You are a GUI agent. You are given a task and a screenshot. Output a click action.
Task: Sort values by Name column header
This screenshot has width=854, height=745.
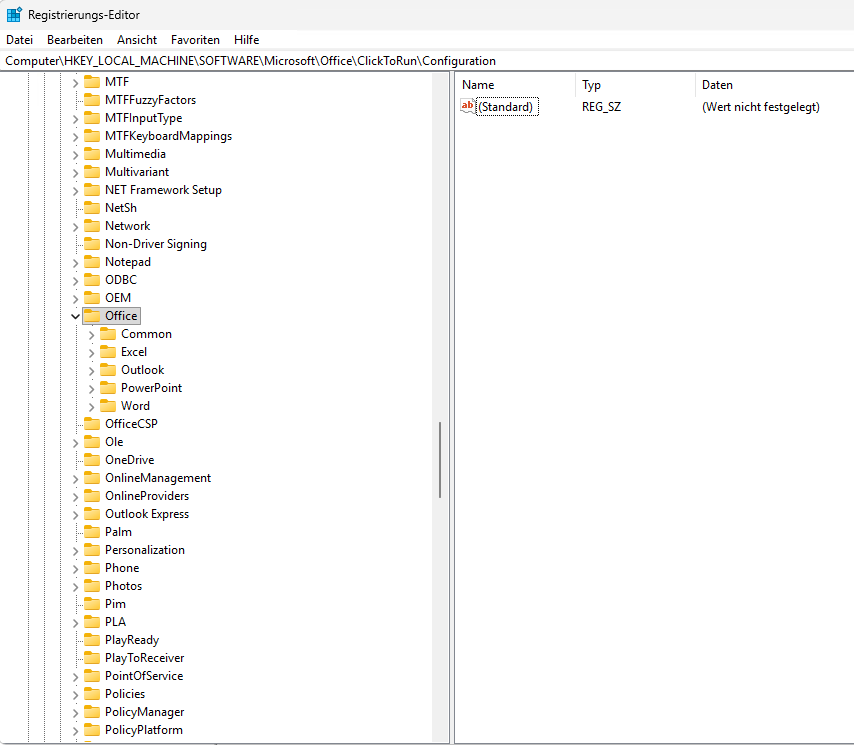(x=515, y=84)
